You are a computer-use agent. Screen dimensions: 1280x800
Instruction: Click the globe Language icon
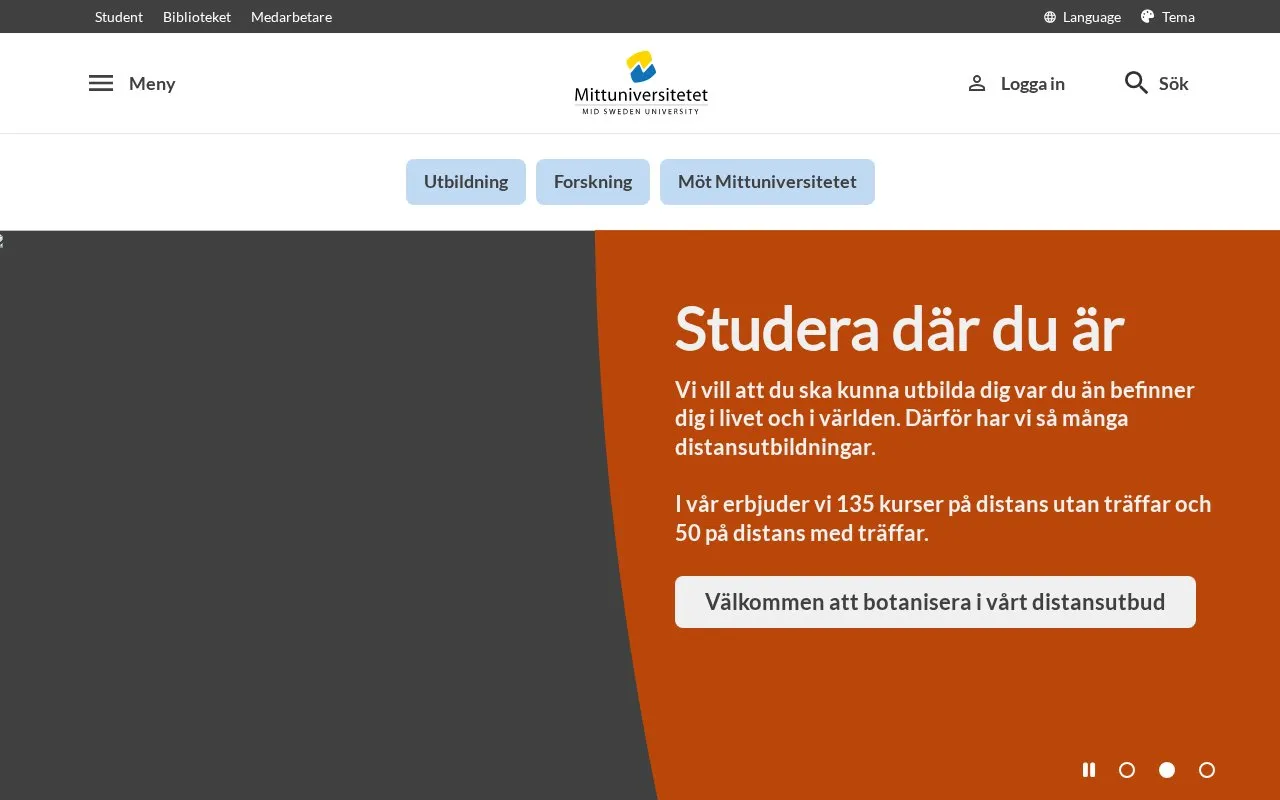1050,17
